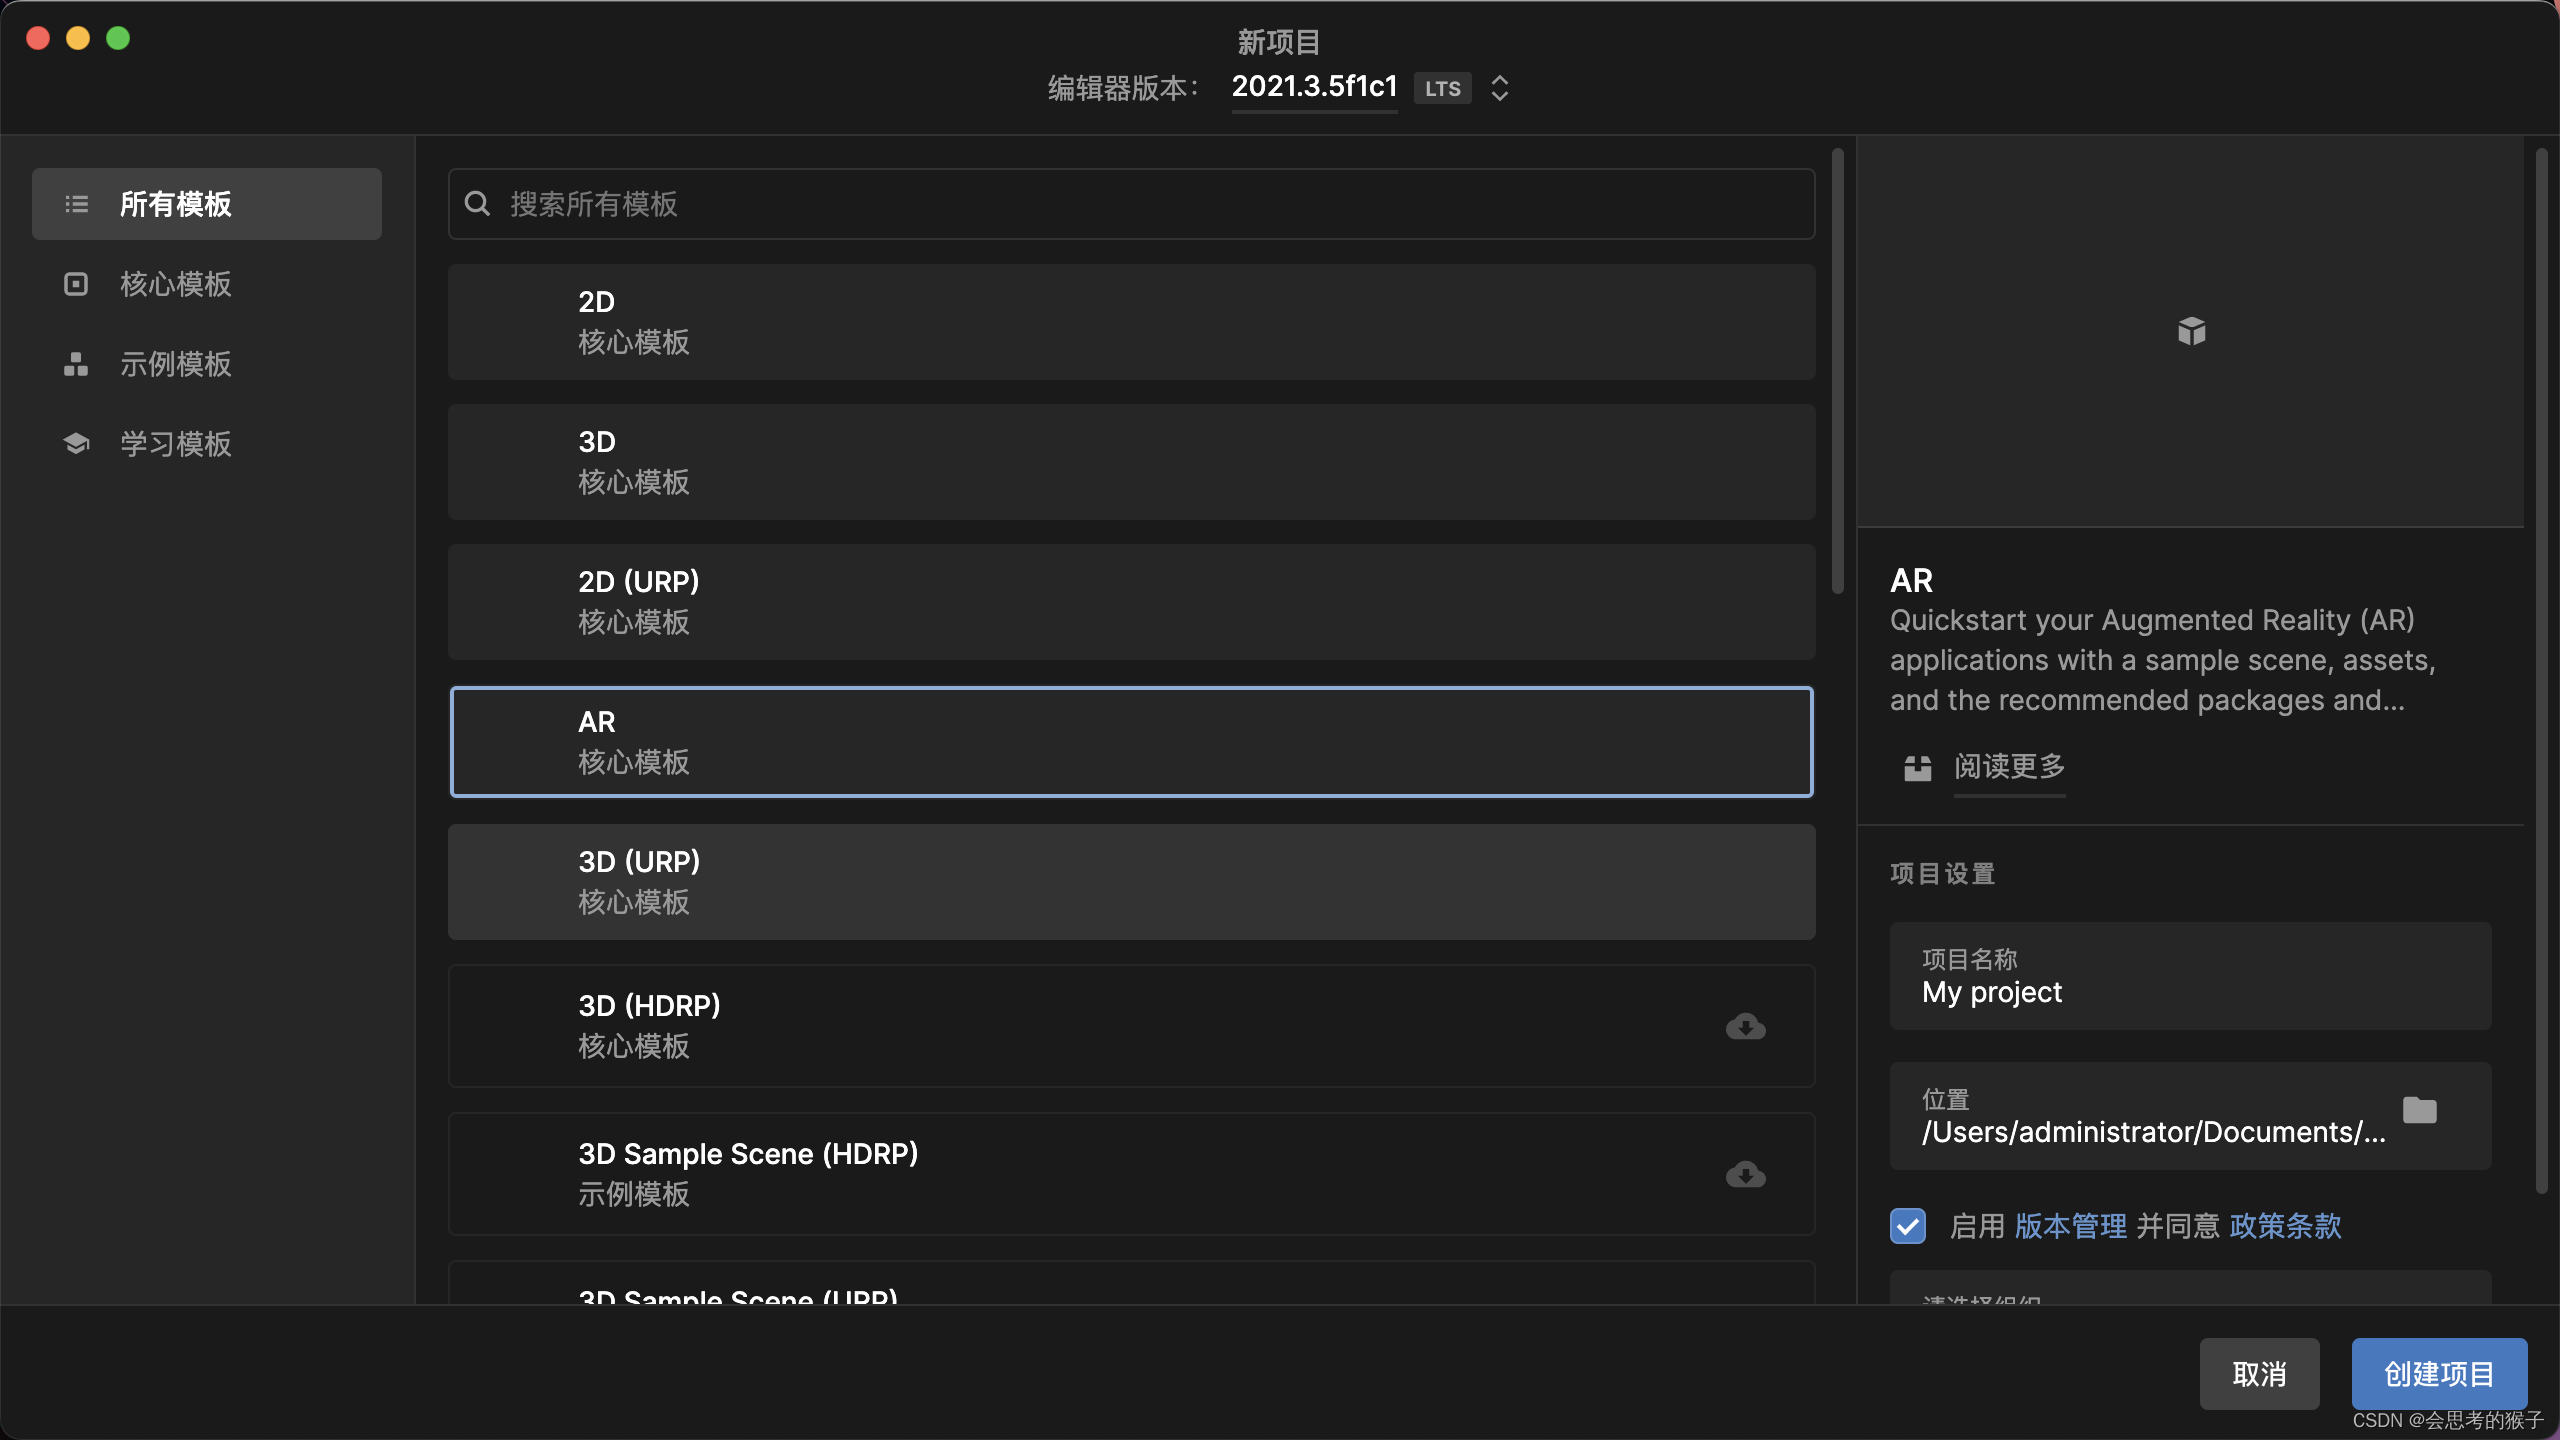Click the 版本管理 link
The height and width of the screenshot is (1440, 2560).
2070,1225
